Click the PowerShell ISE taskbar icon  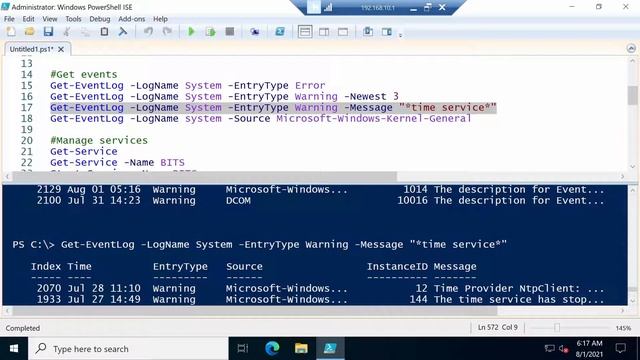click(x=330, y=349)
